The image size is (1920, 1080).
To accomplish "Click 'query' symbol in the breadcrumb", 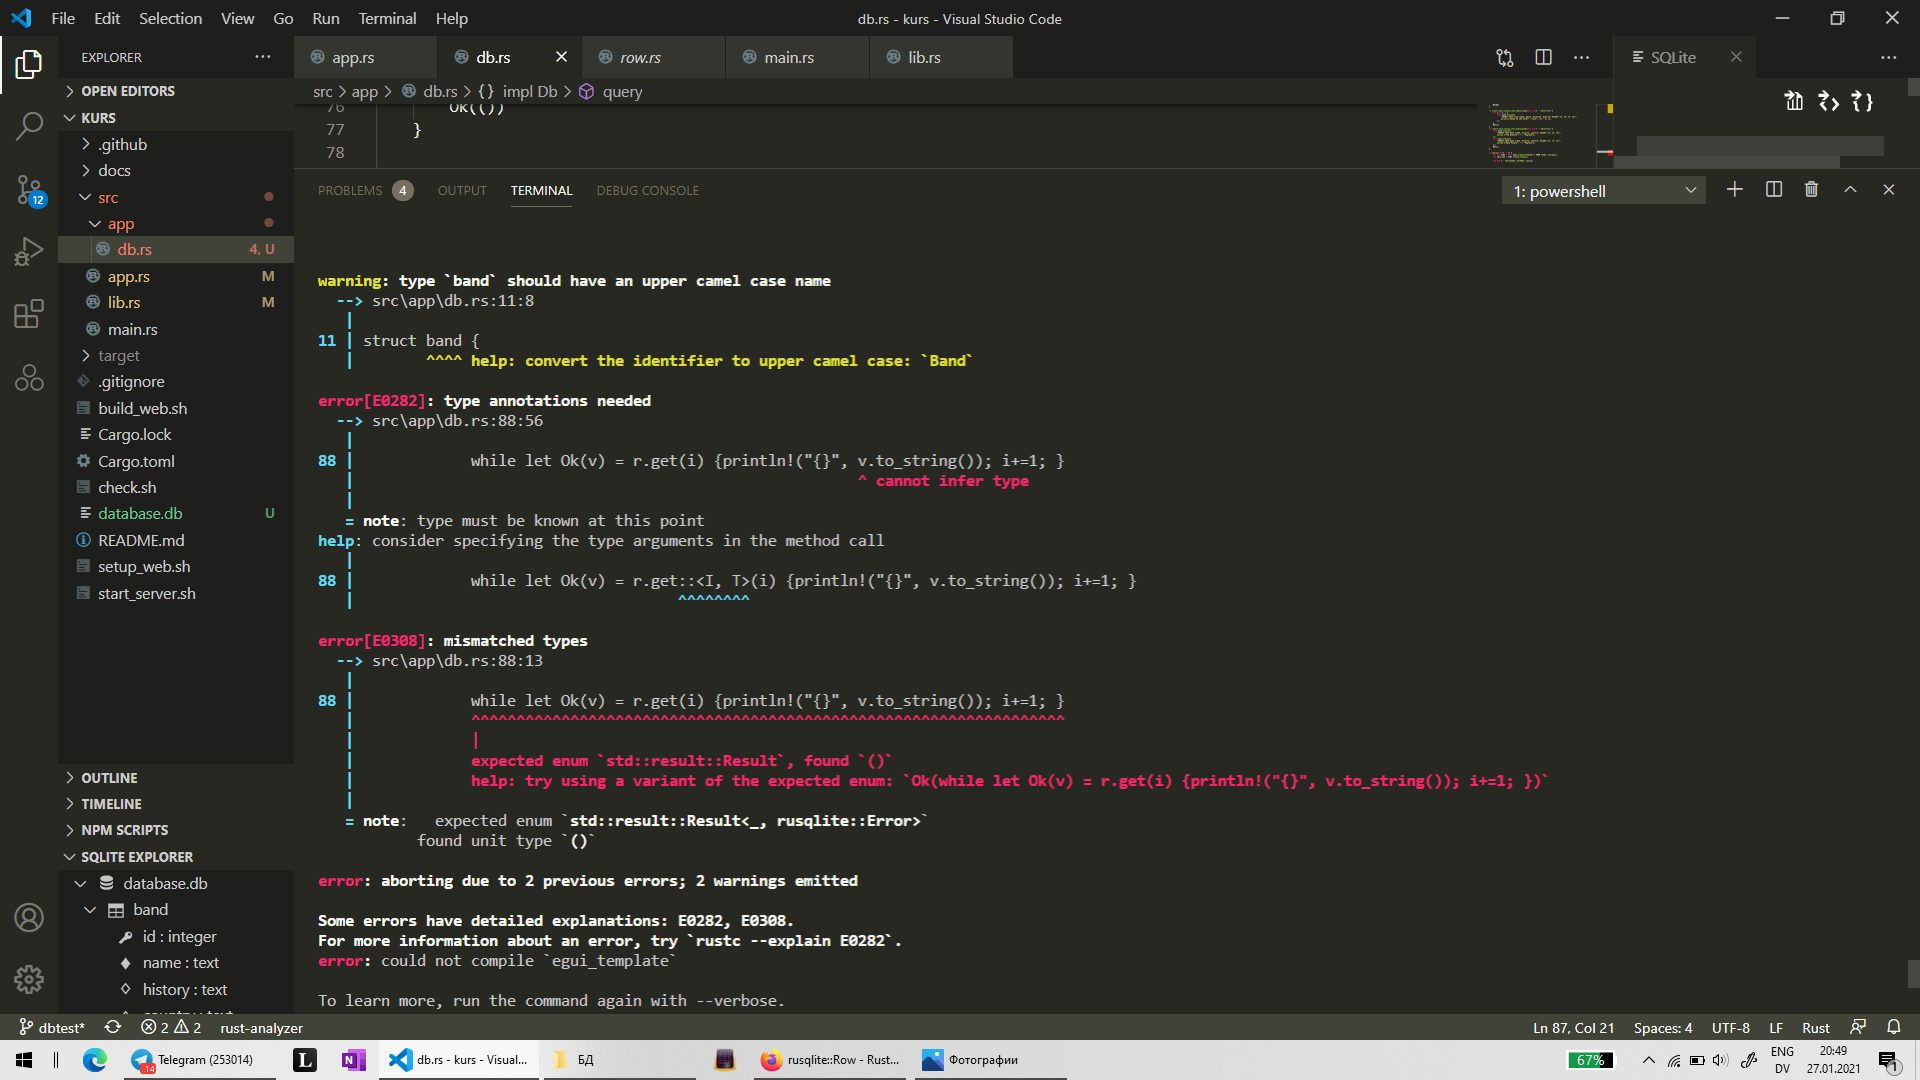I will coord(622,92).
